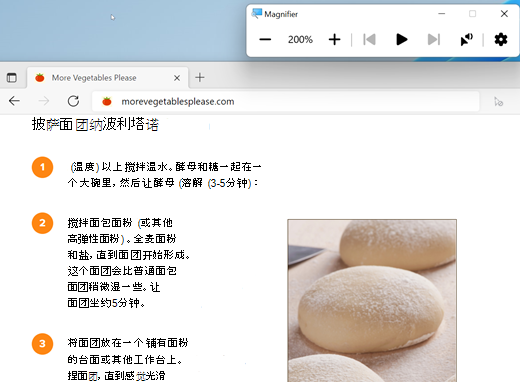The image size is (520, 382).
Task: Refresh the current page
Action: 73,101
